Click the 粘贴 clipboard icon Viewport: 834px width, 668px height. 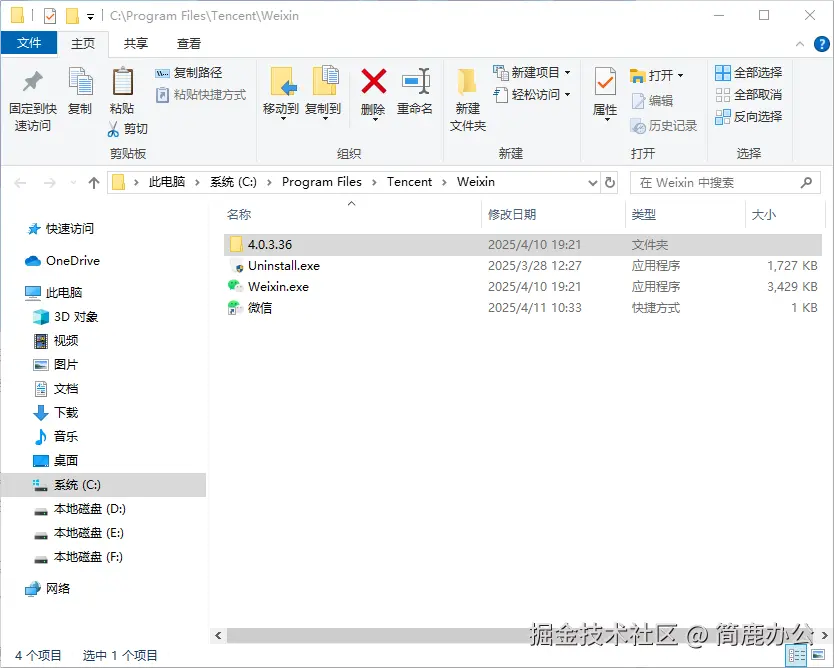coord(122,82)
